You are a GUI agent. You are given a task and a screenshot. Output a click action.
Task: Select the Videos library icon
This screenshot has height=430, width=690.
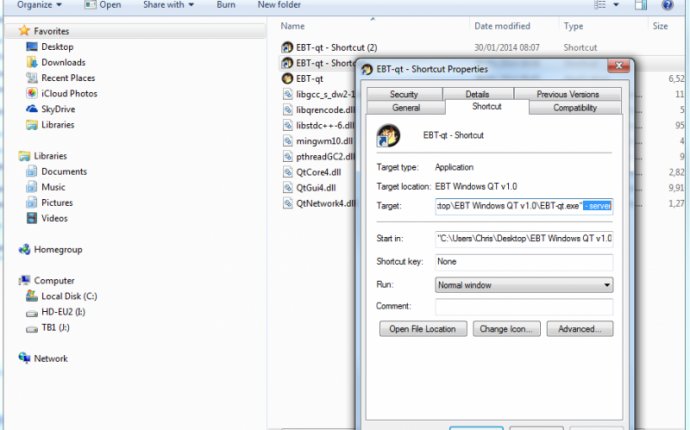32,218
